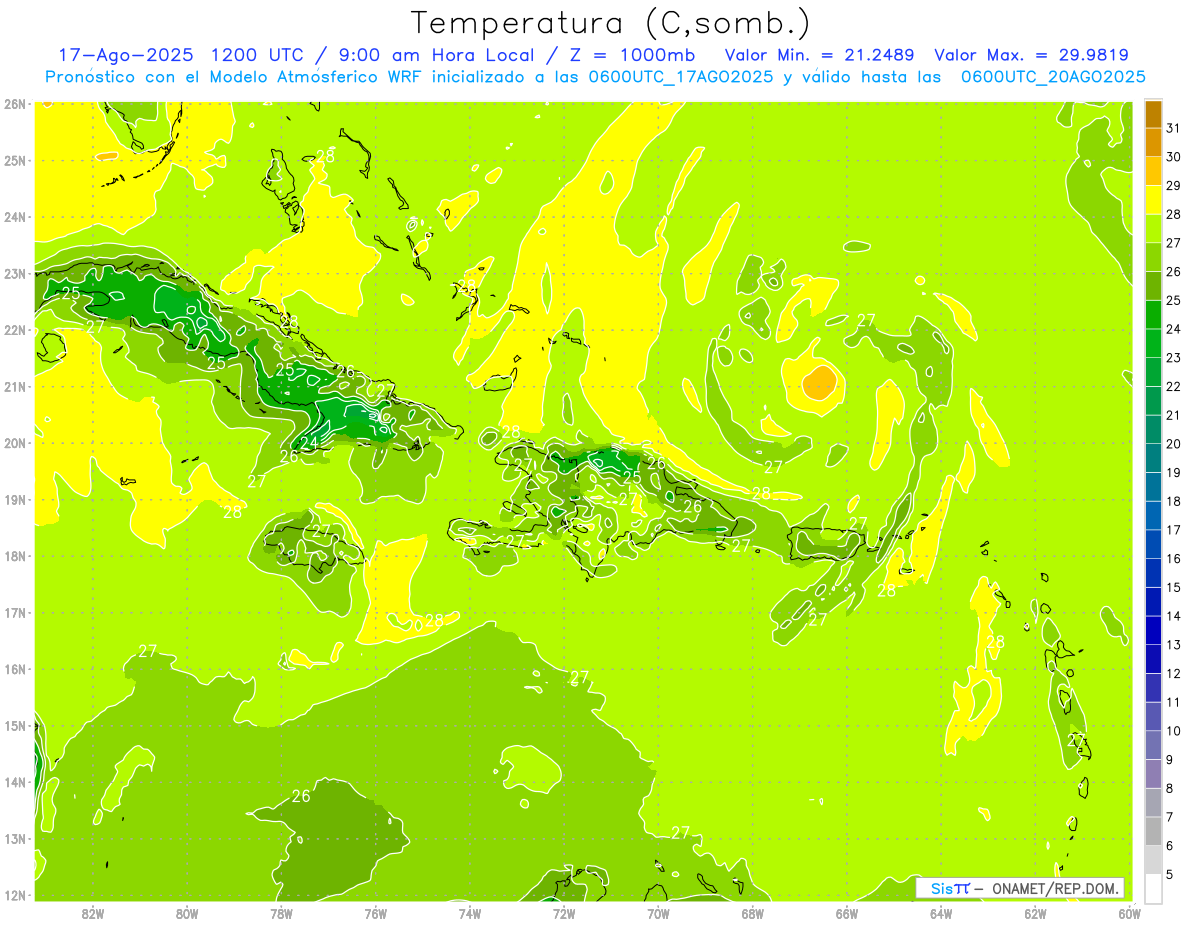Pick the dark orange swatch above 31

click(x=1153, y=114)
